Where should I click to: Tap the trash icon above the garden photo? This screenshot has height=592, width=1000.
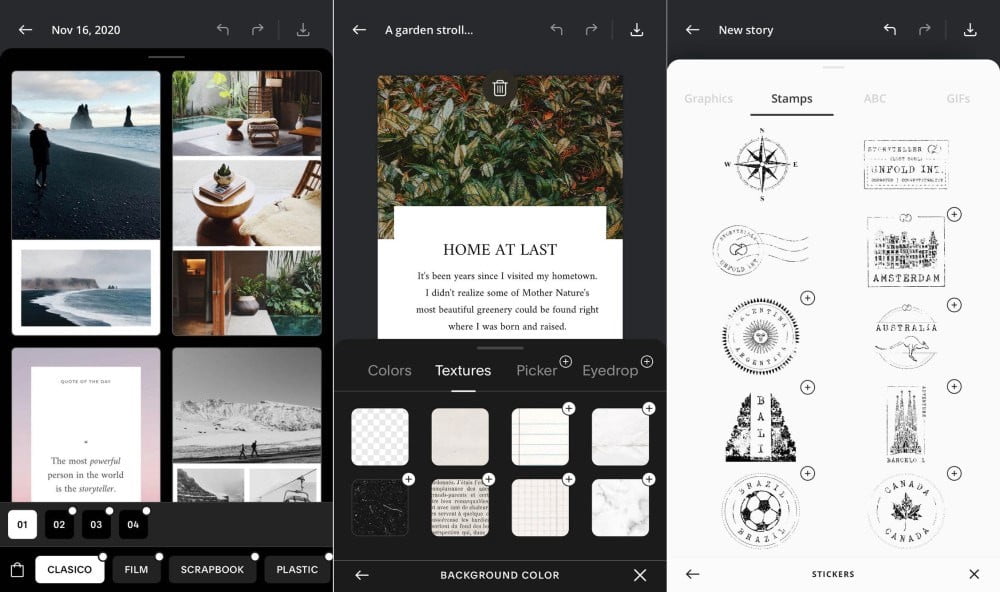tap(500, 88)
